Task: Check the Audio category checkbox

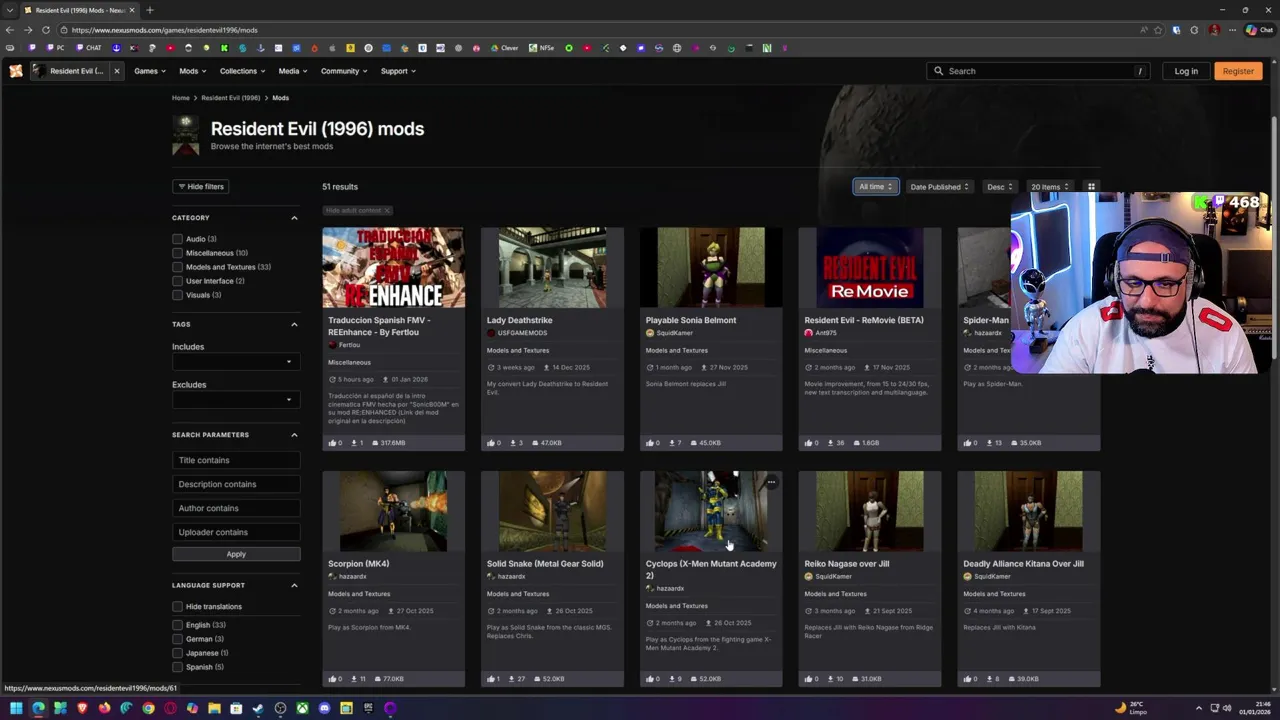Action: [x=177, y=239]
